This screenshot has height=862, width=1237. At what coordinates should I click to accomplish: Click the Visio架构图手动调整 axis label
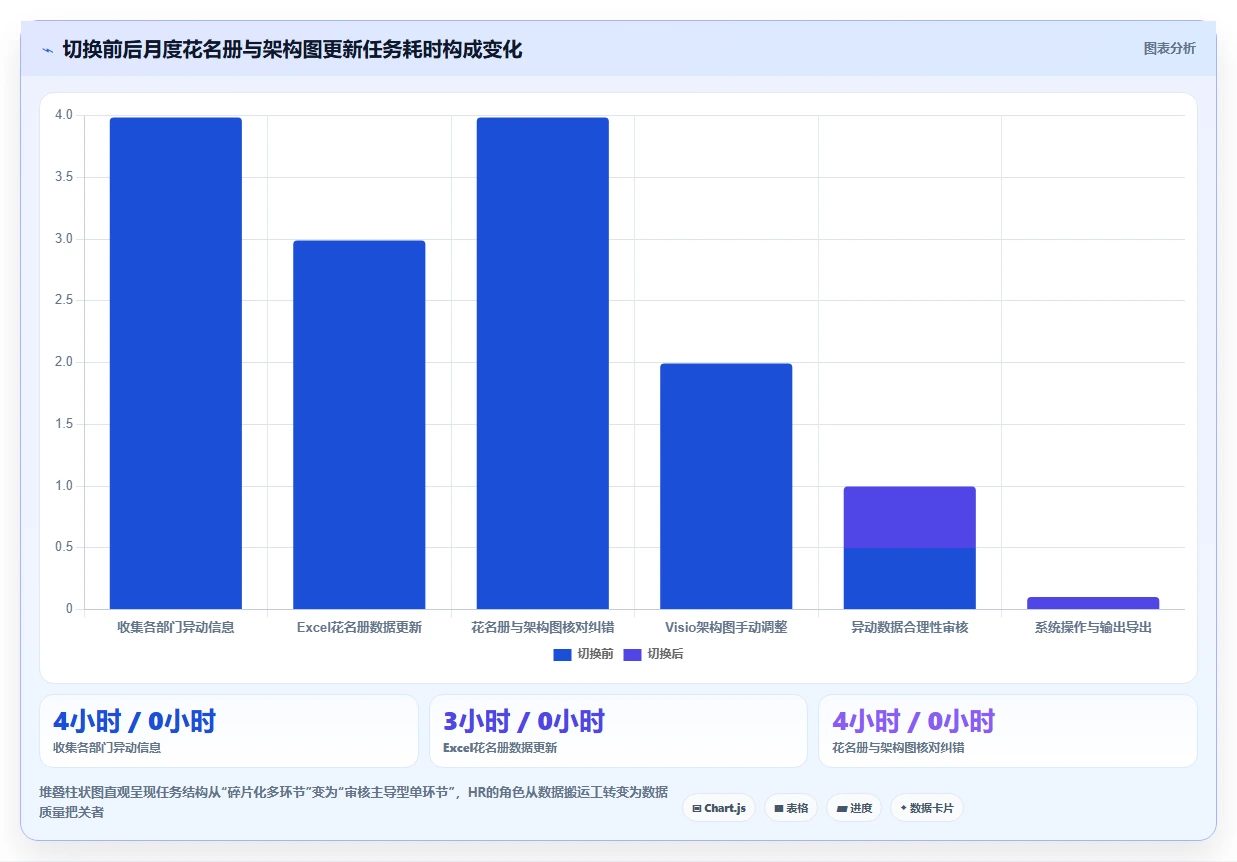(x=726, y=628)
